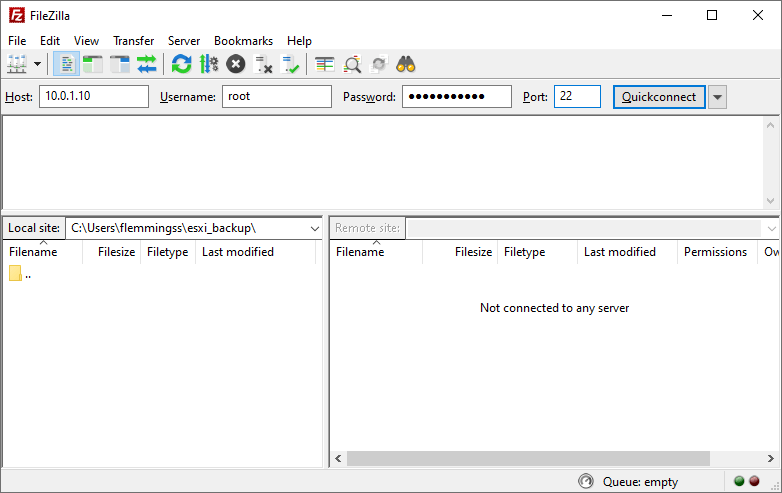The image size is (782, 493).
Task: Sort local files by Last modified column
Action: click(x=255, y=252)
